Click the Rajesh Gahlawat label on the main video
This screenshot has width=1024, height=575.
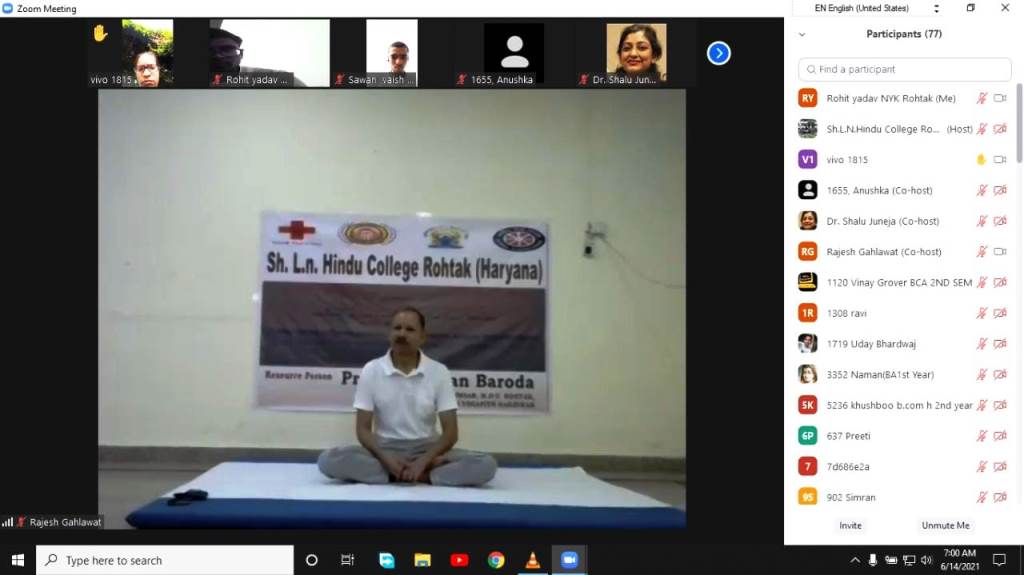[x=65, y=522]
